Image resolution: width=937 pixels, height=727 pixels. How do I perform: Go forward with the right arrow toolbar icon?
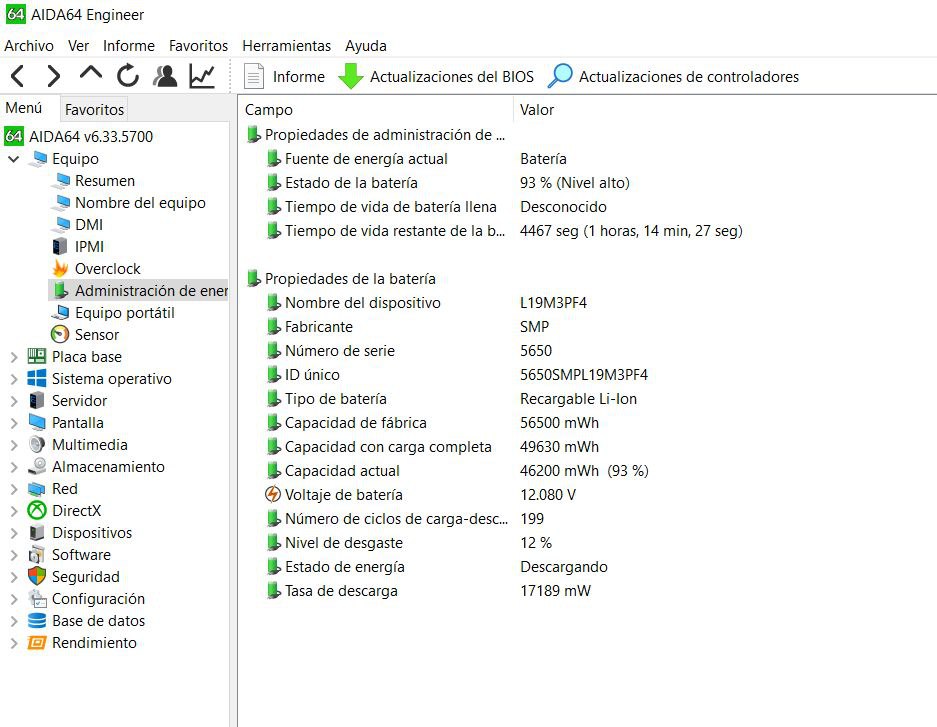54,76
